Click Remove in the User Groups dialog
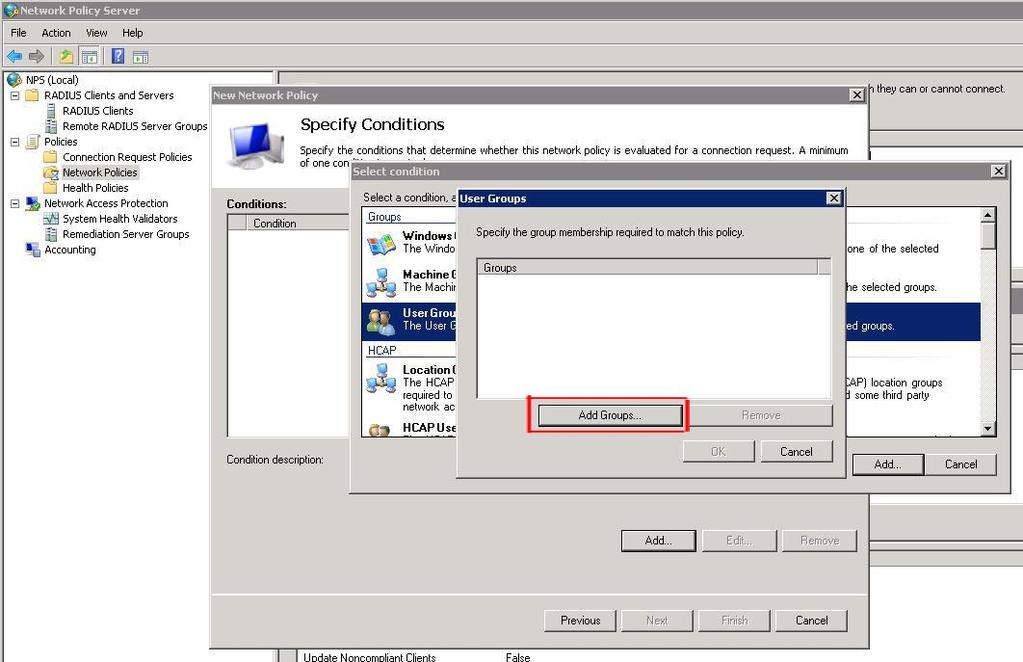The image size is (1023, 662). click(x=761, y=415)
